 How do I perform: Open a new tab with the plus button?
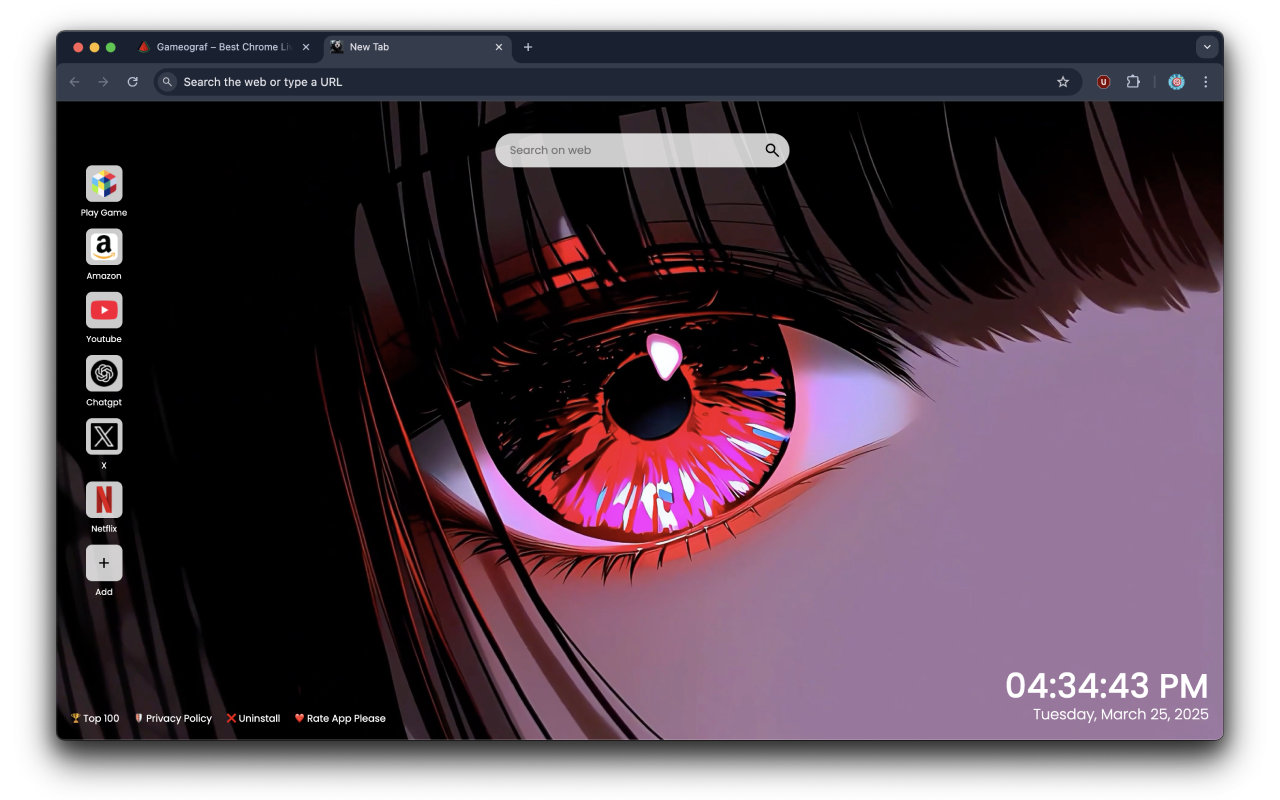tap(528, 47)
